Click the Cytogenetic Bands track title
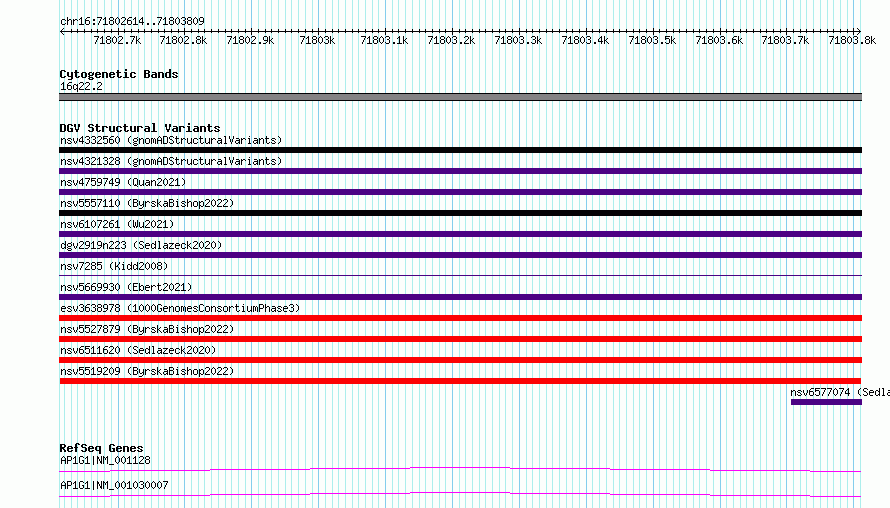Screen dimensions: 890x508 (x=119, y=74)
